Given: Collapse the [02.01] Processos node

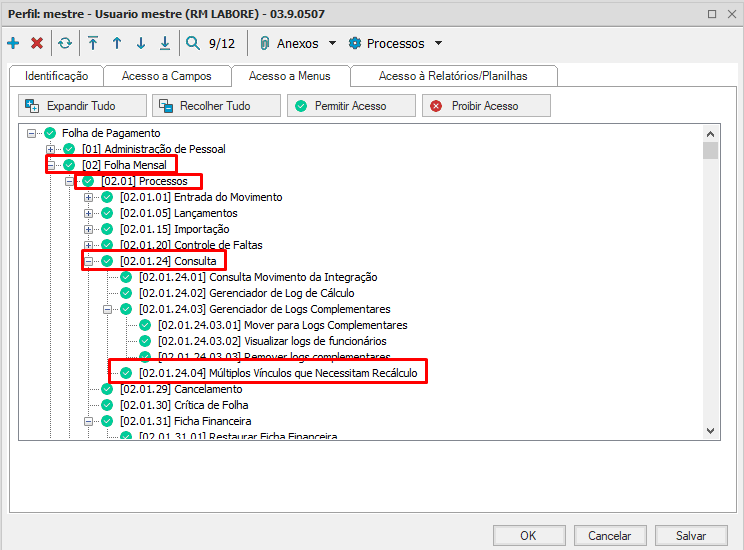Looking at the screenshot, I should tap(70, 181).
